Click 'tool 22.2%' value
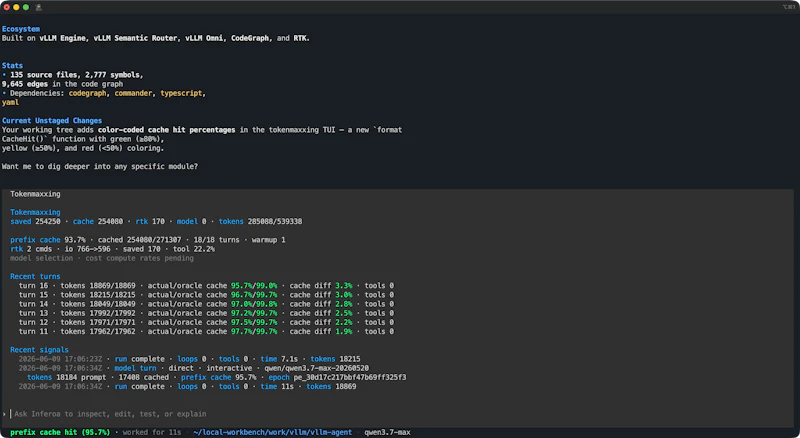 (194, 249)
